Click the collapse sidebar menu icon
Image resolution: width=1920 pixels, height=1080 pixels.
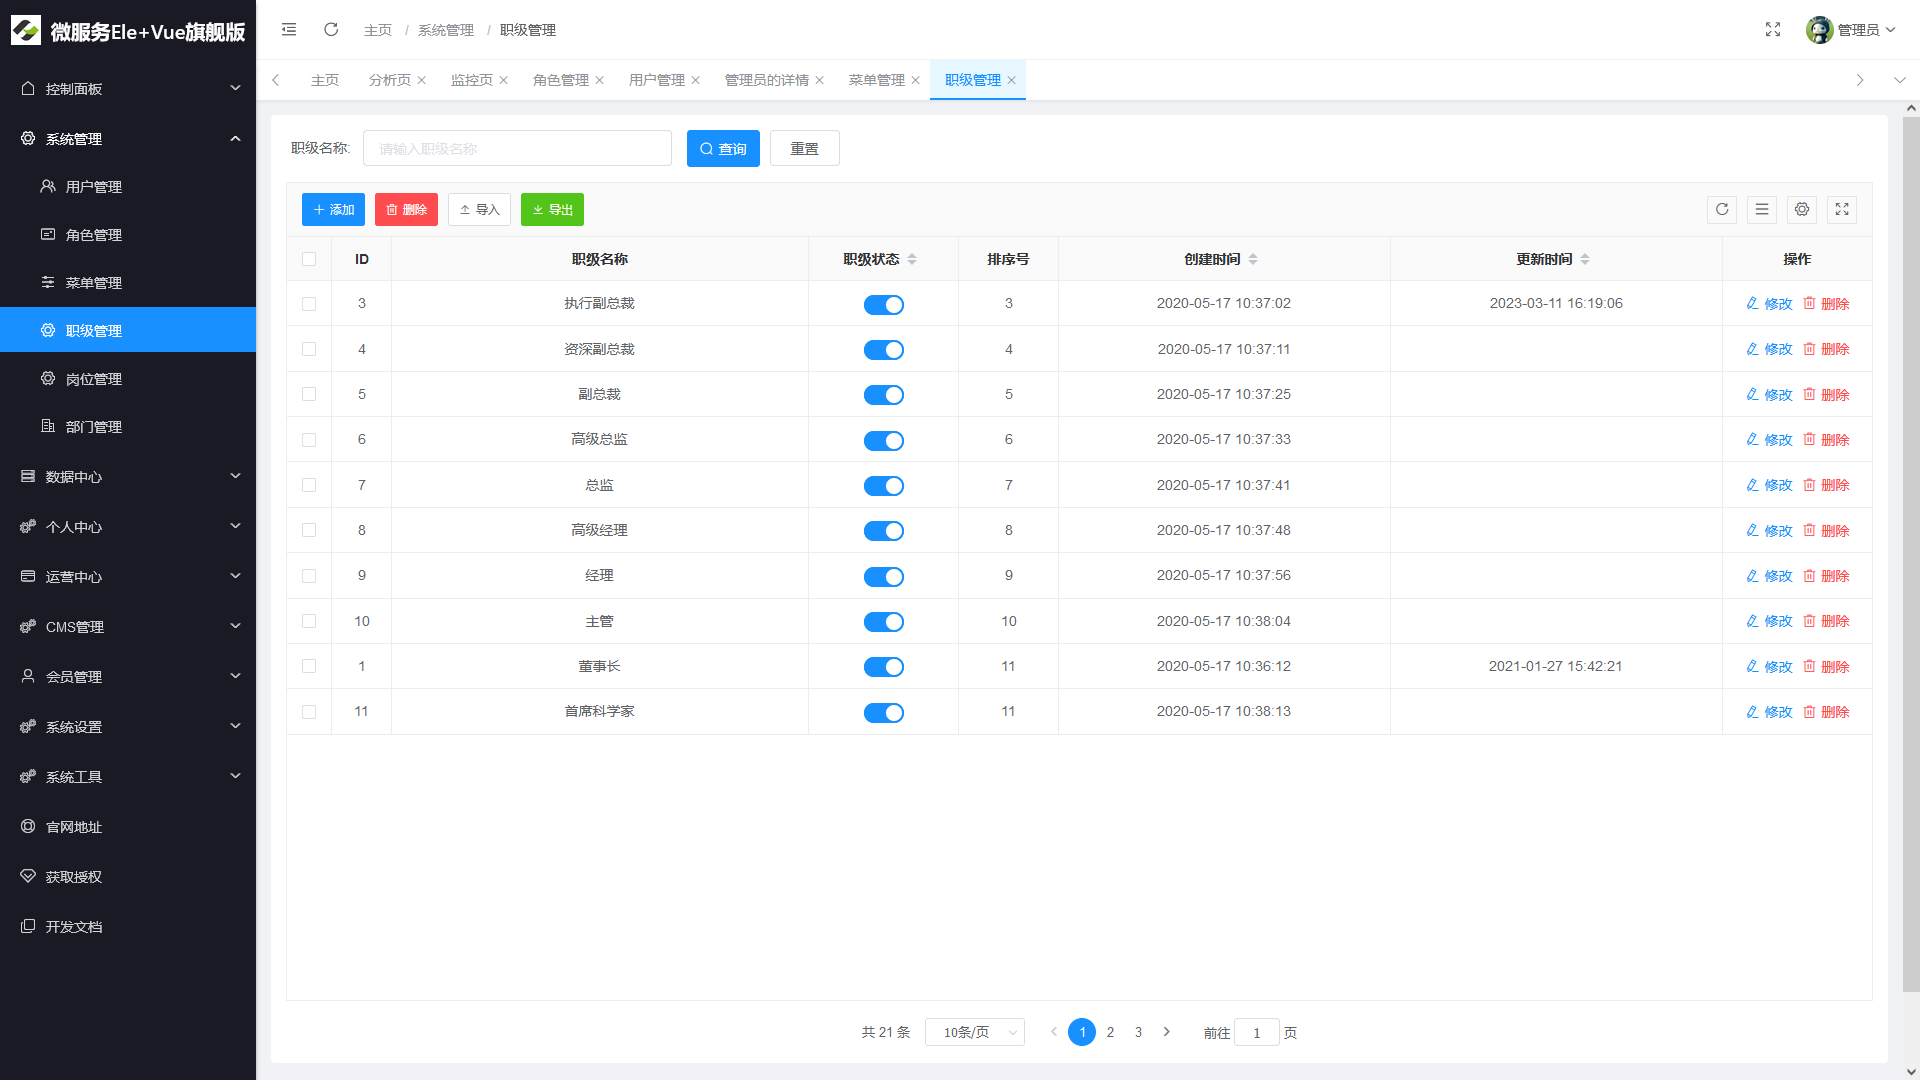[x=289, y=30]
